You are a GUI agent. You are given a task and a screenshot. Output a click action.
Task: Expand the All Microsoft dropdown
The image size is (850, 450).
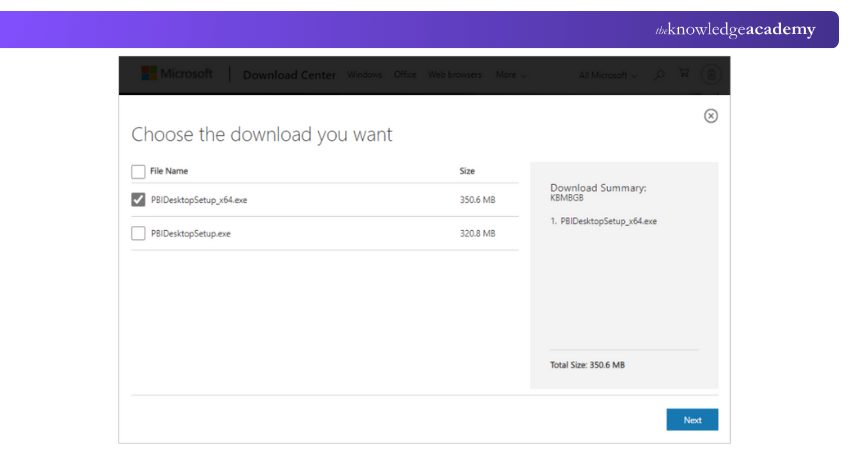point(608,75)
